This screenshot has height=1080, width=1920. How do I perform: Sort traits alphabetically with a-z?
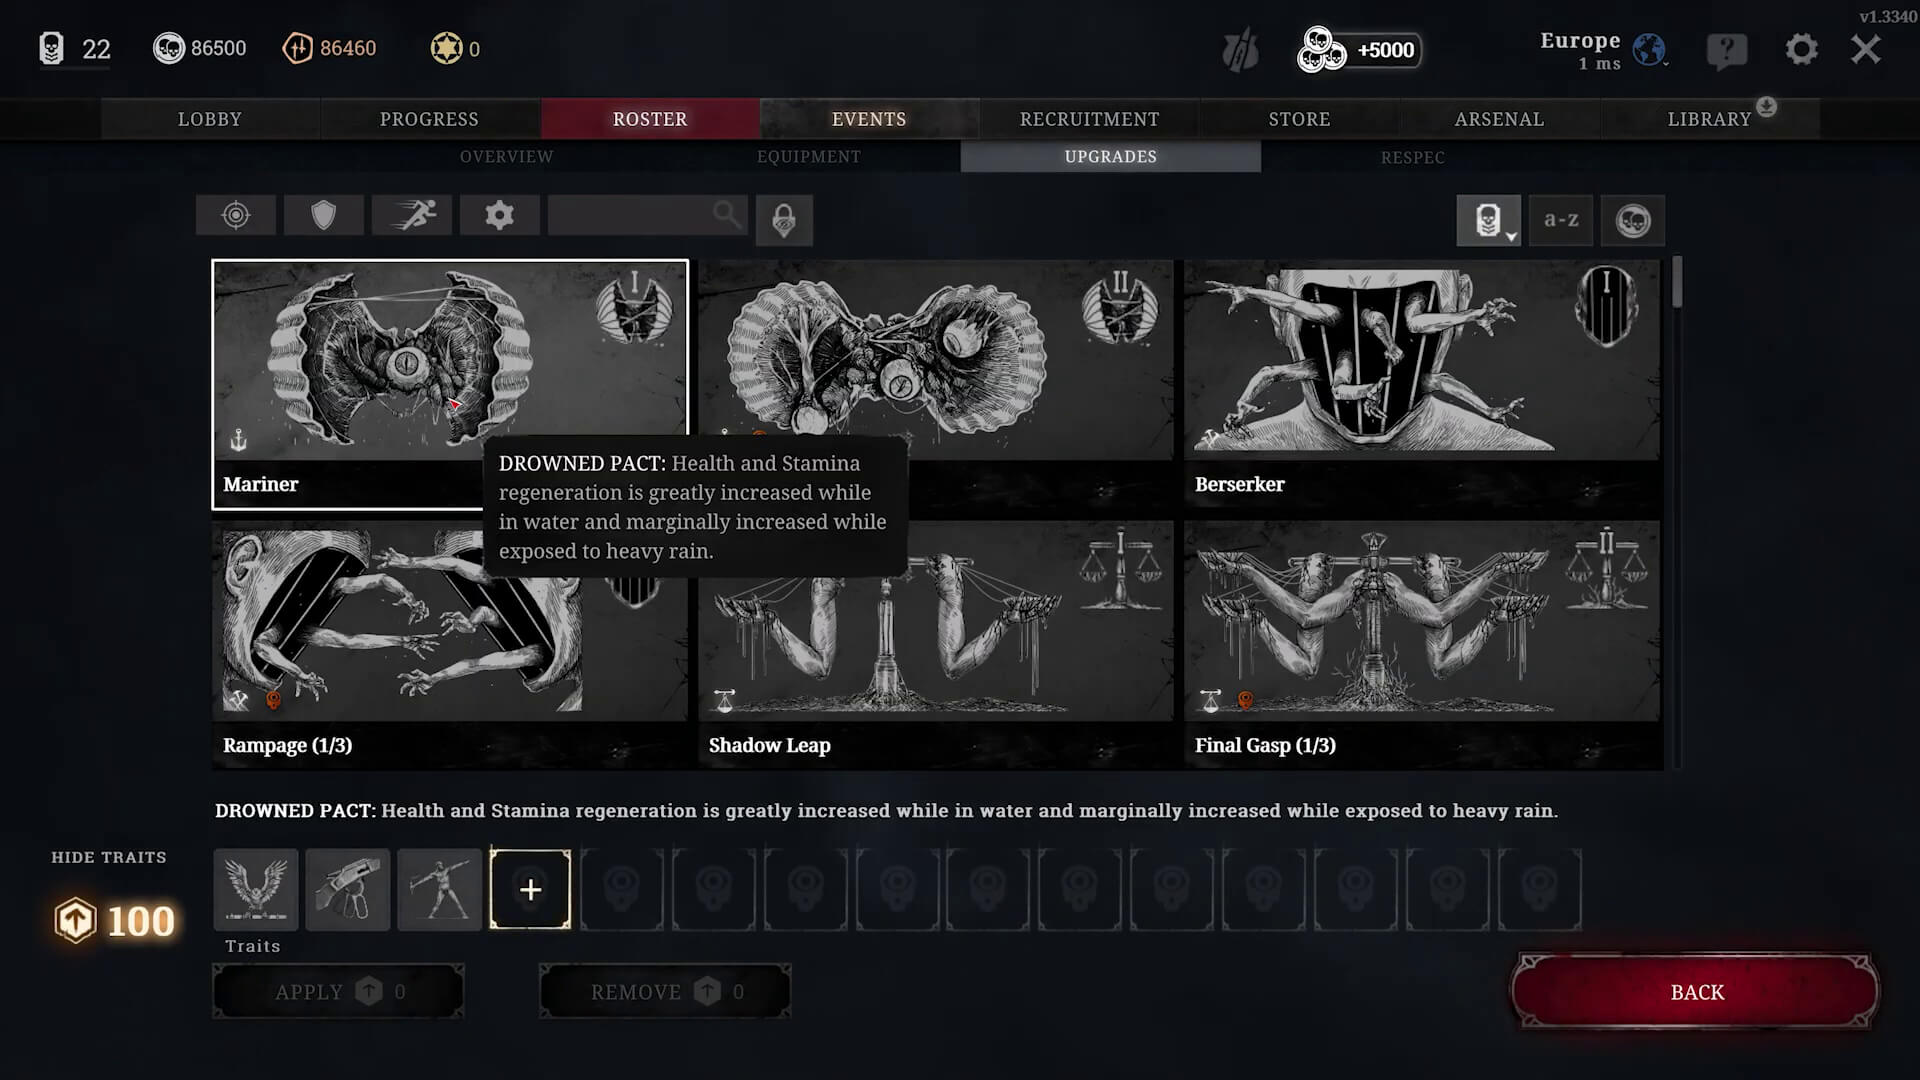pyautogui.click(x=1561, y=220)
